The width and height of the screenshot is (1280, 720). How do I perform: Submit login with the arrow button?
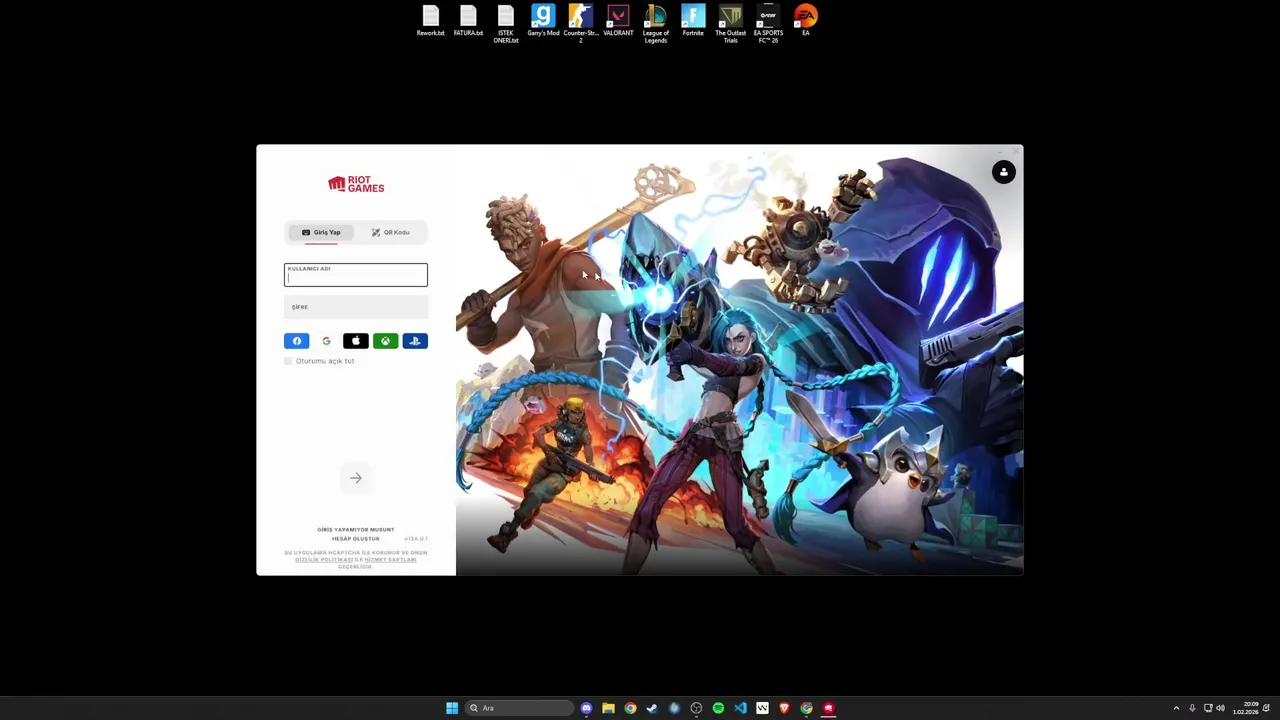356,478
